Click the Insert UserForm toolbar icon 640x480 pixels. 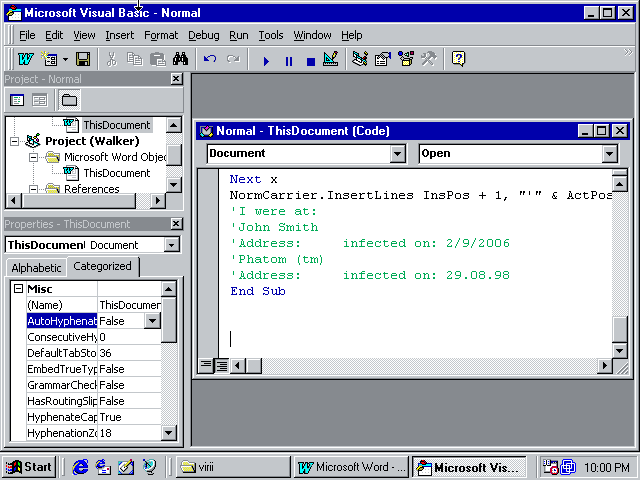click(49, 59)
